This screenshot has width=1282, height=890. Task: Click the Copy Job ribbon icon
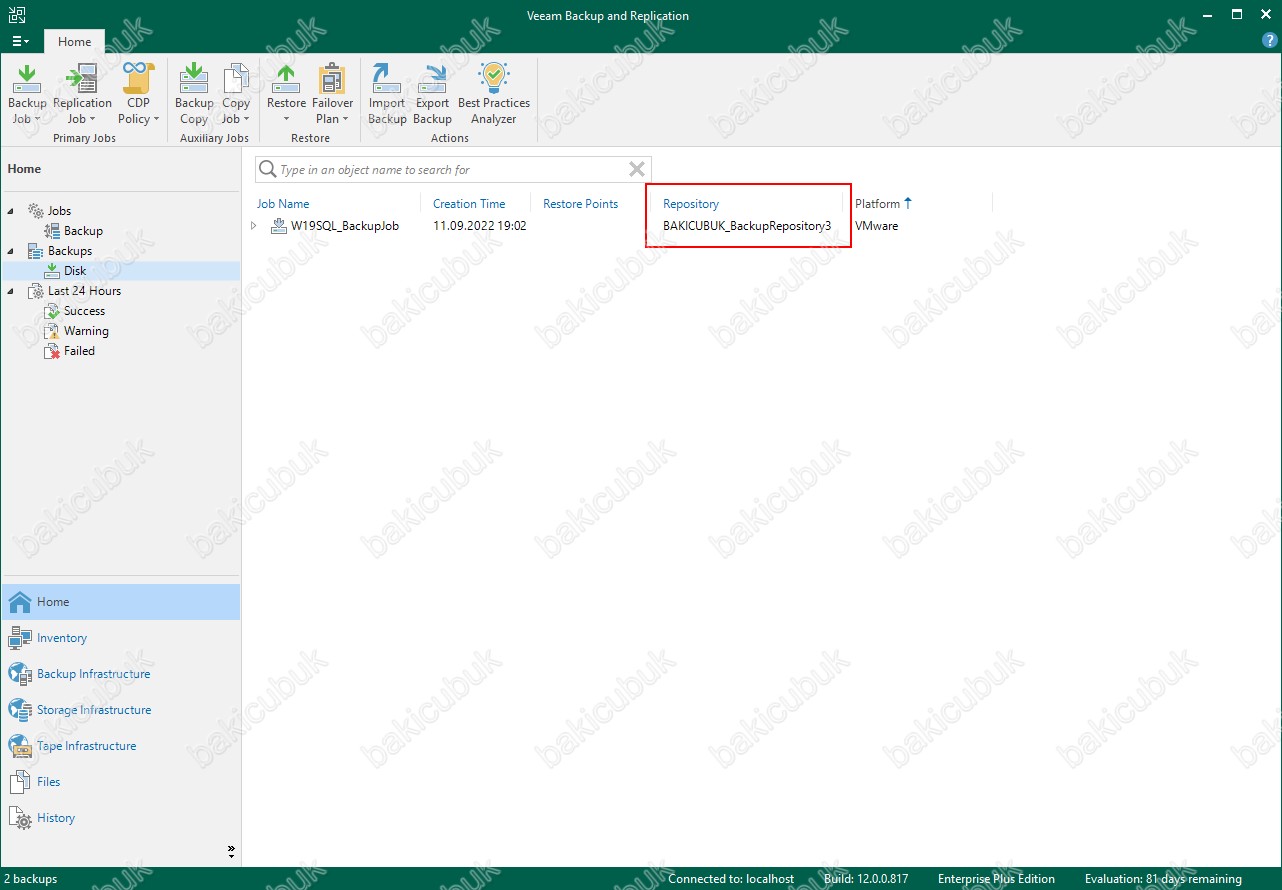[236, 78]
